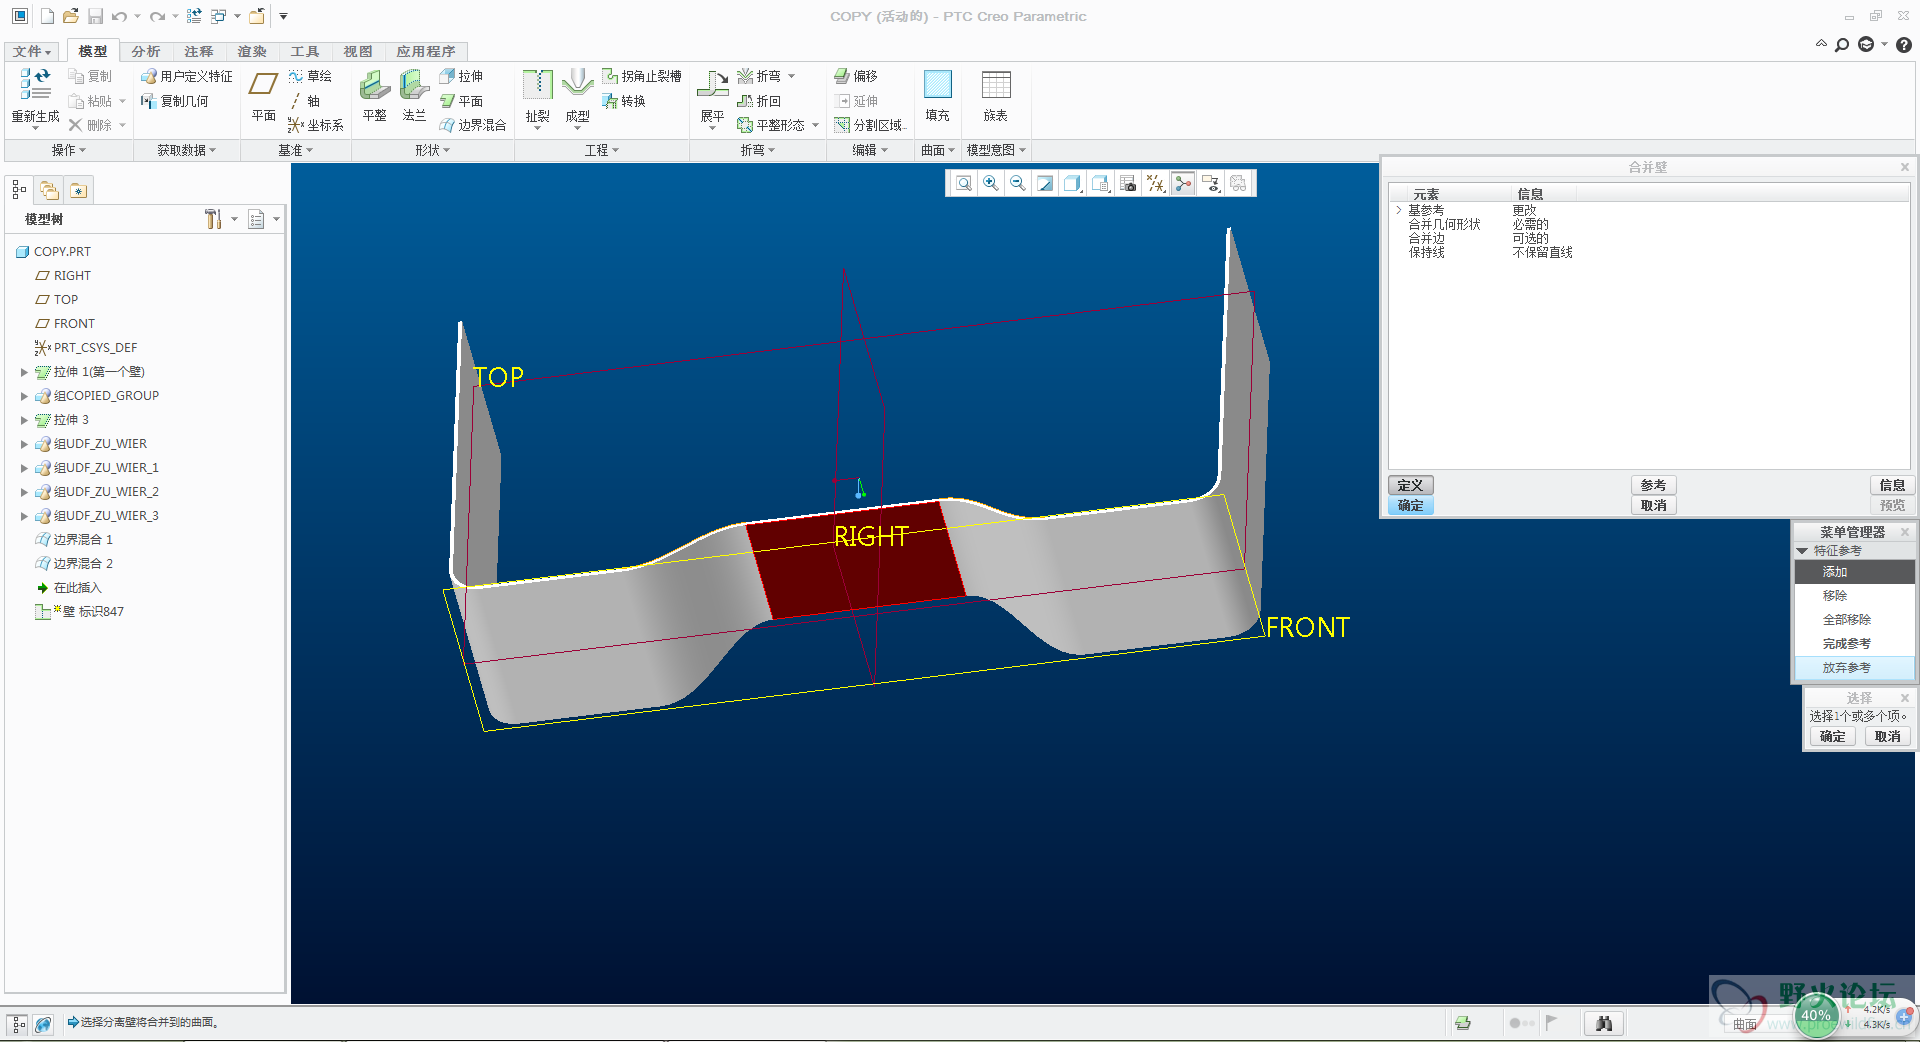Click the Bend Back (折回) tool
1920x1042 pixels.
(759, 101)
